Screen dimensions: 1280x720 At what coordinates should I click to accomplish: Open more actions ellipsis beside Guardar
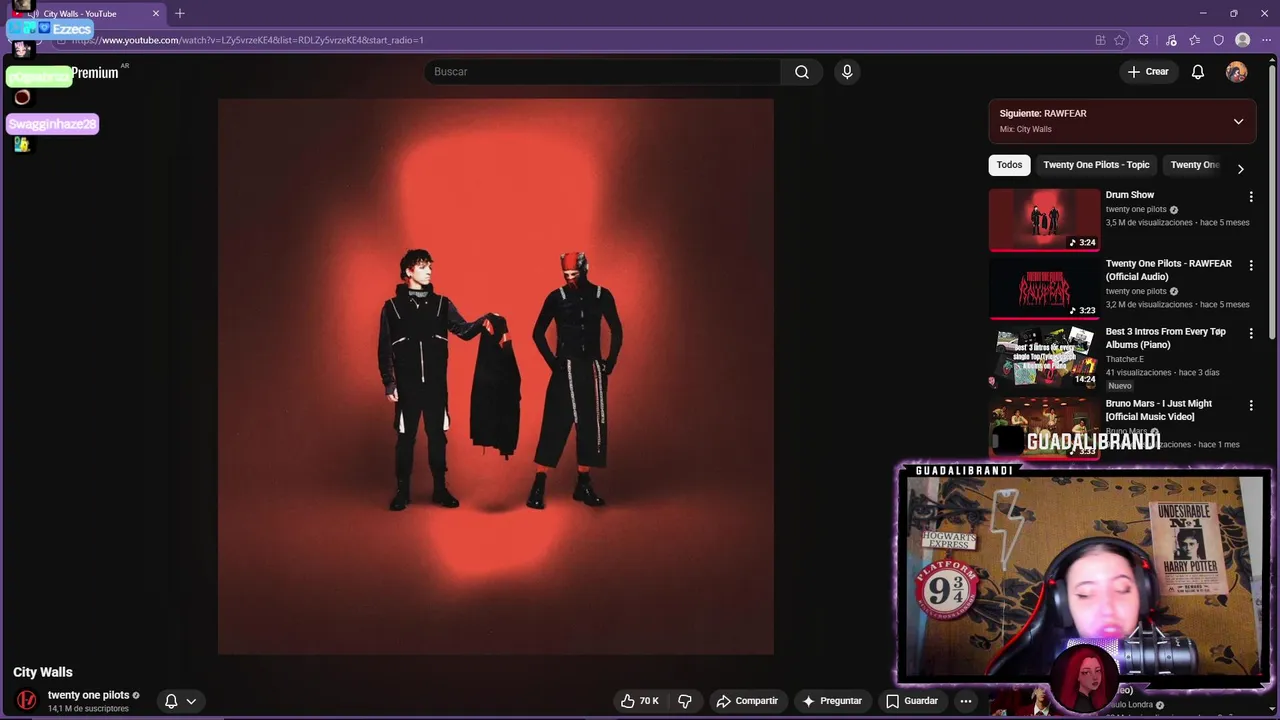click(x=965, y=701)
